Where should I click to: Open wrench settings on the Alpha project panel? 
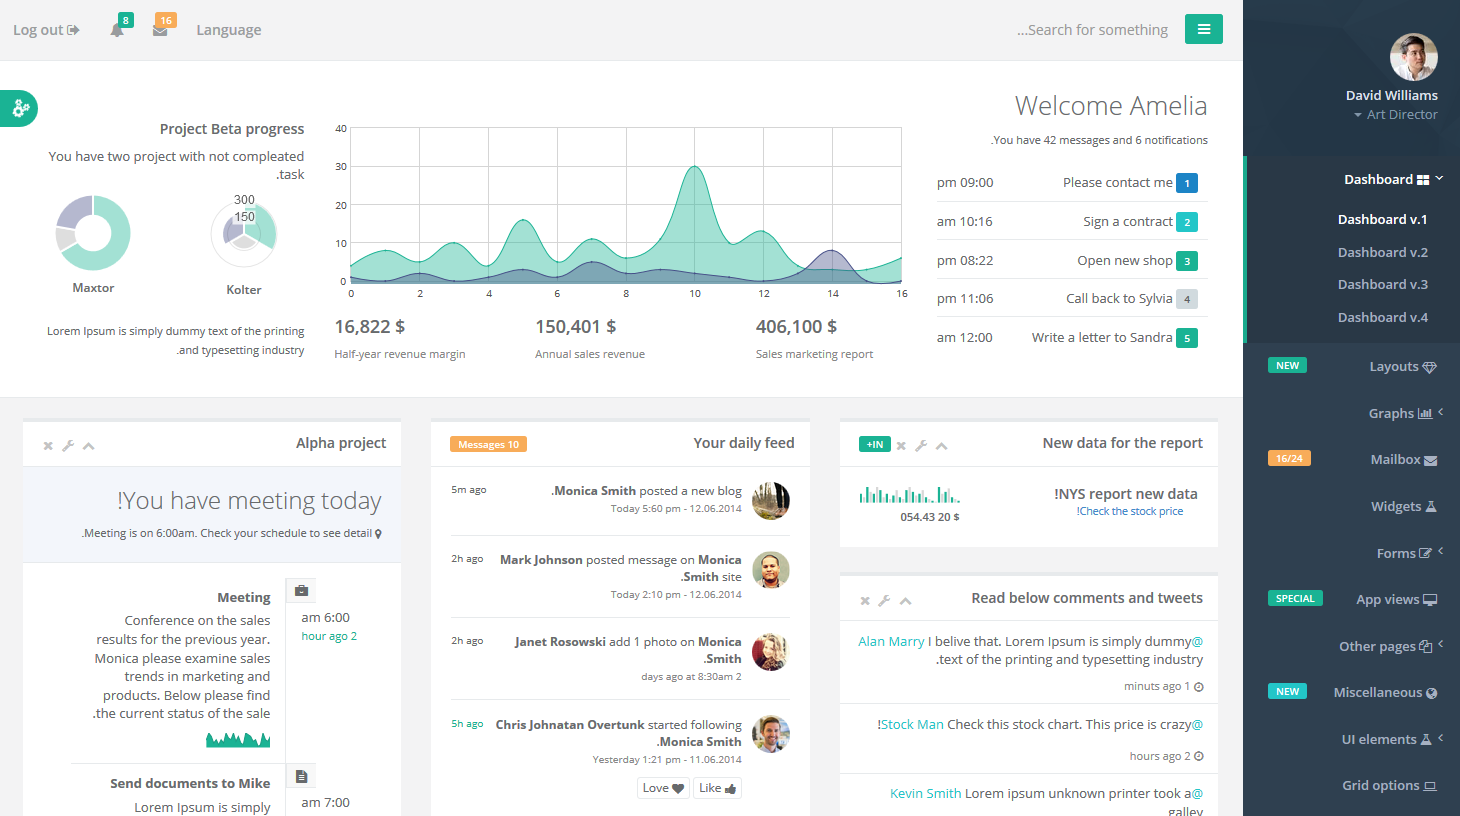(x=68, y=446)
